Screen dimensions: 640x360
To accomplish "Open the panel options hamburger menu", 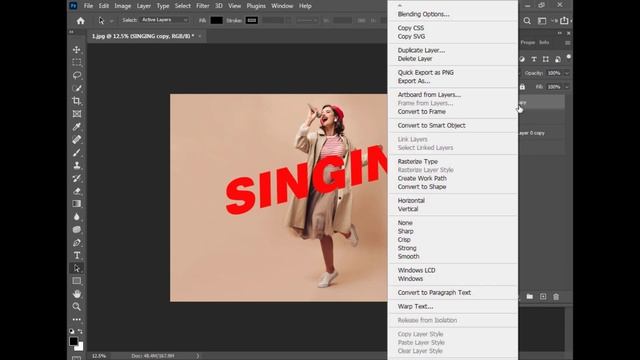I will tap(567, 43).
